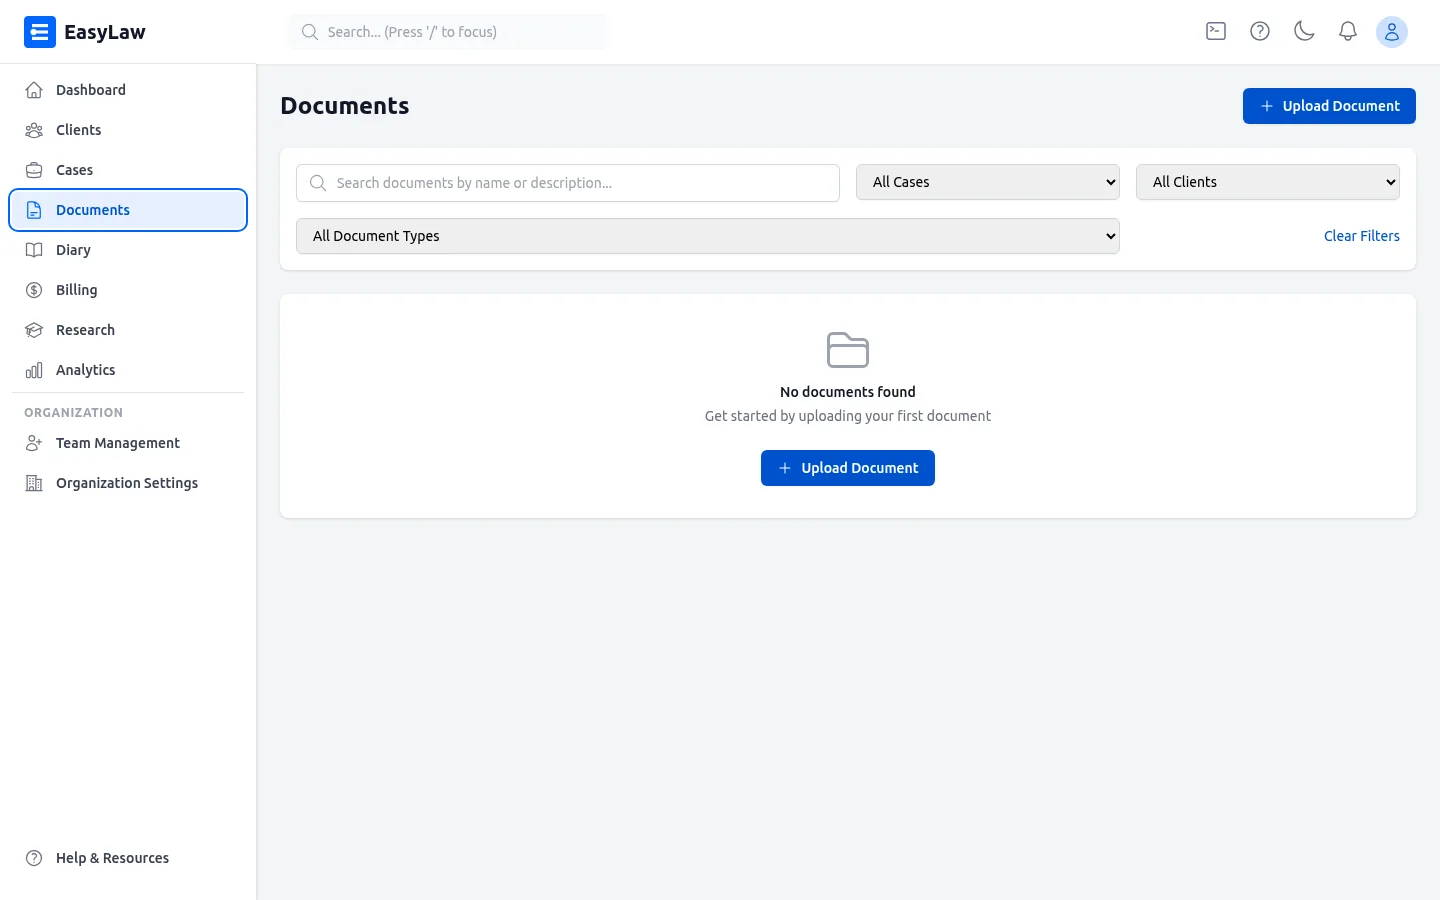Open Help & Resources at sidebar bottom

(x=112, y=858)
